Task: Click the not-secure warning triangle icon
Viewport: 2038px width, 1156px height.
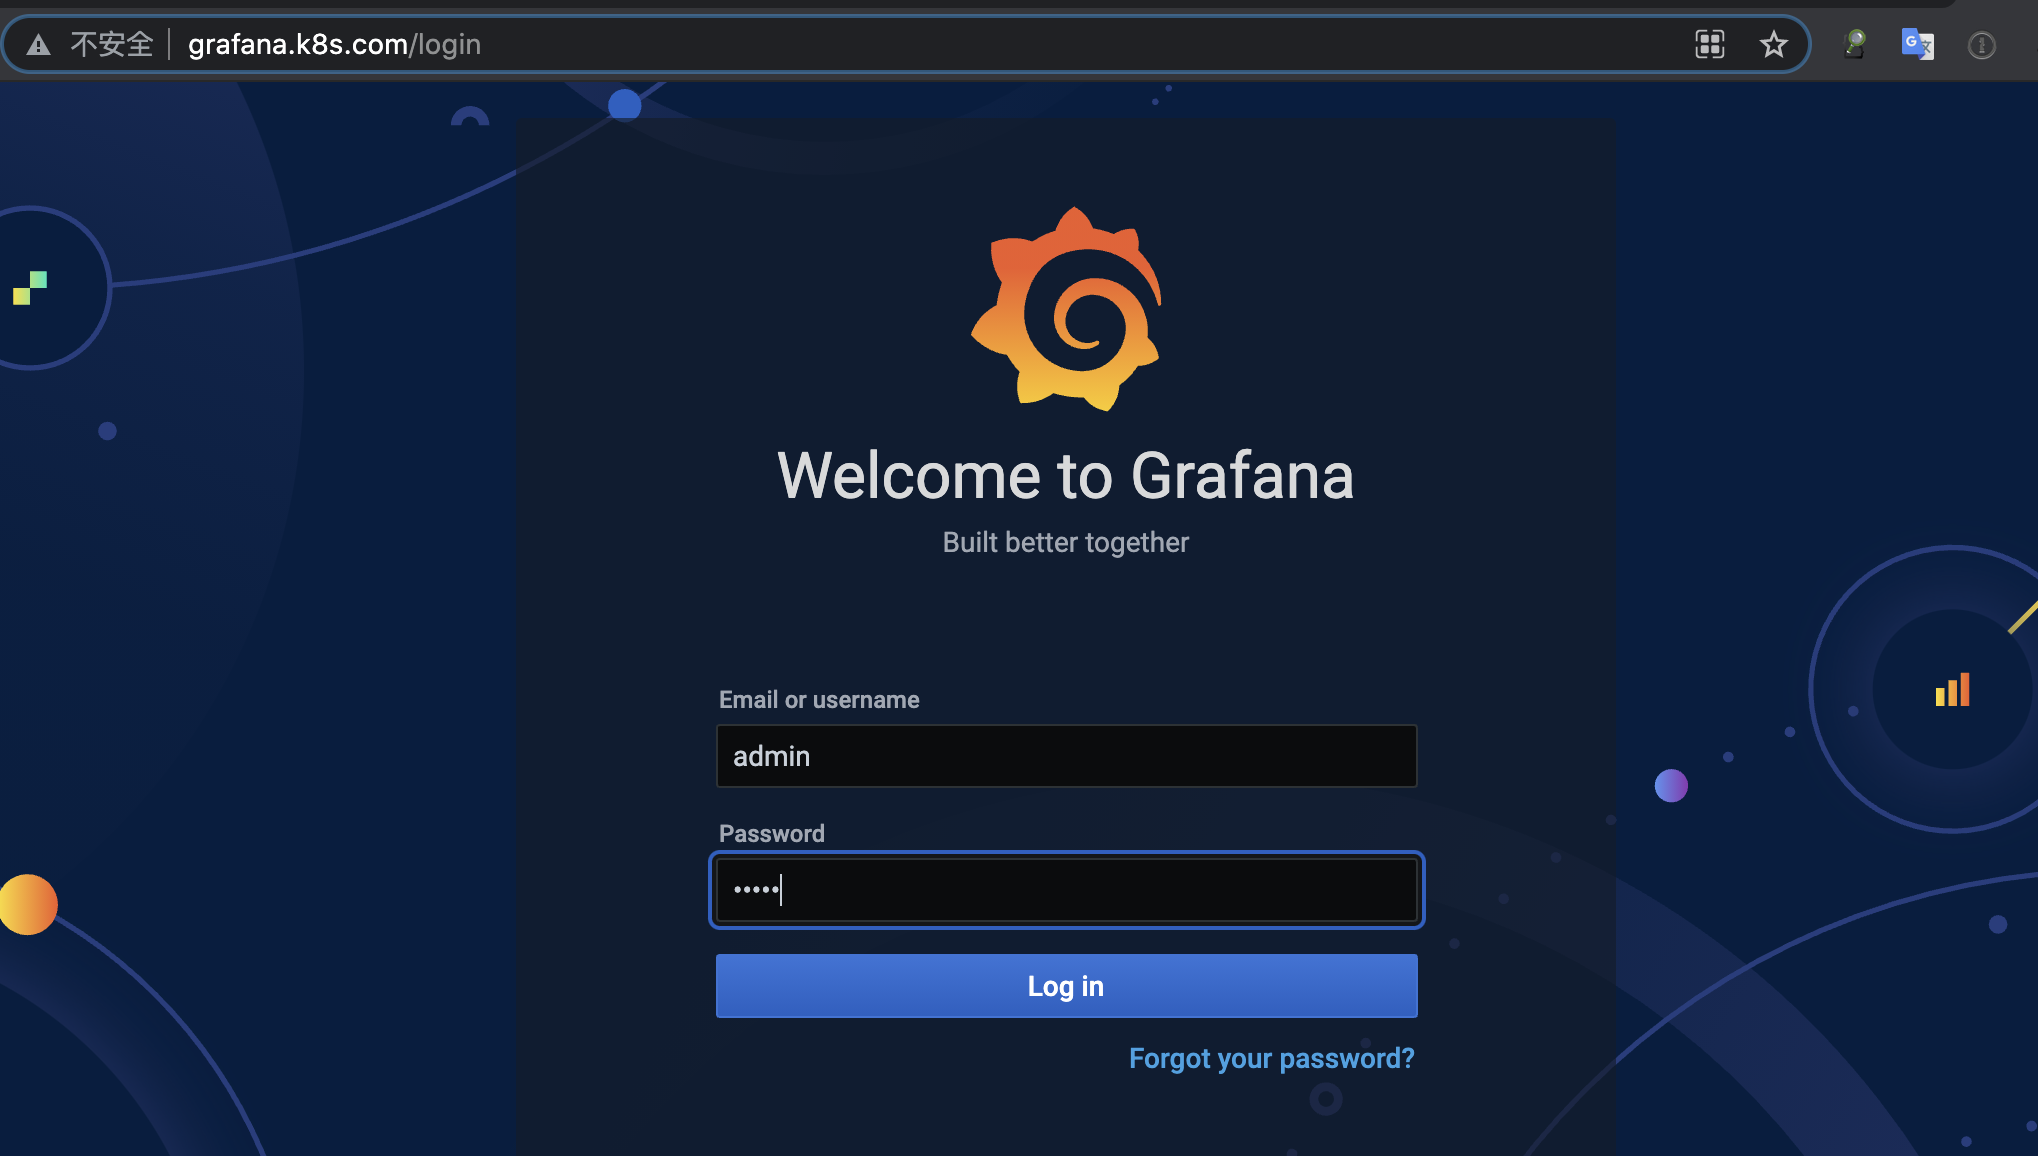Action: click(x=38, y=45)
